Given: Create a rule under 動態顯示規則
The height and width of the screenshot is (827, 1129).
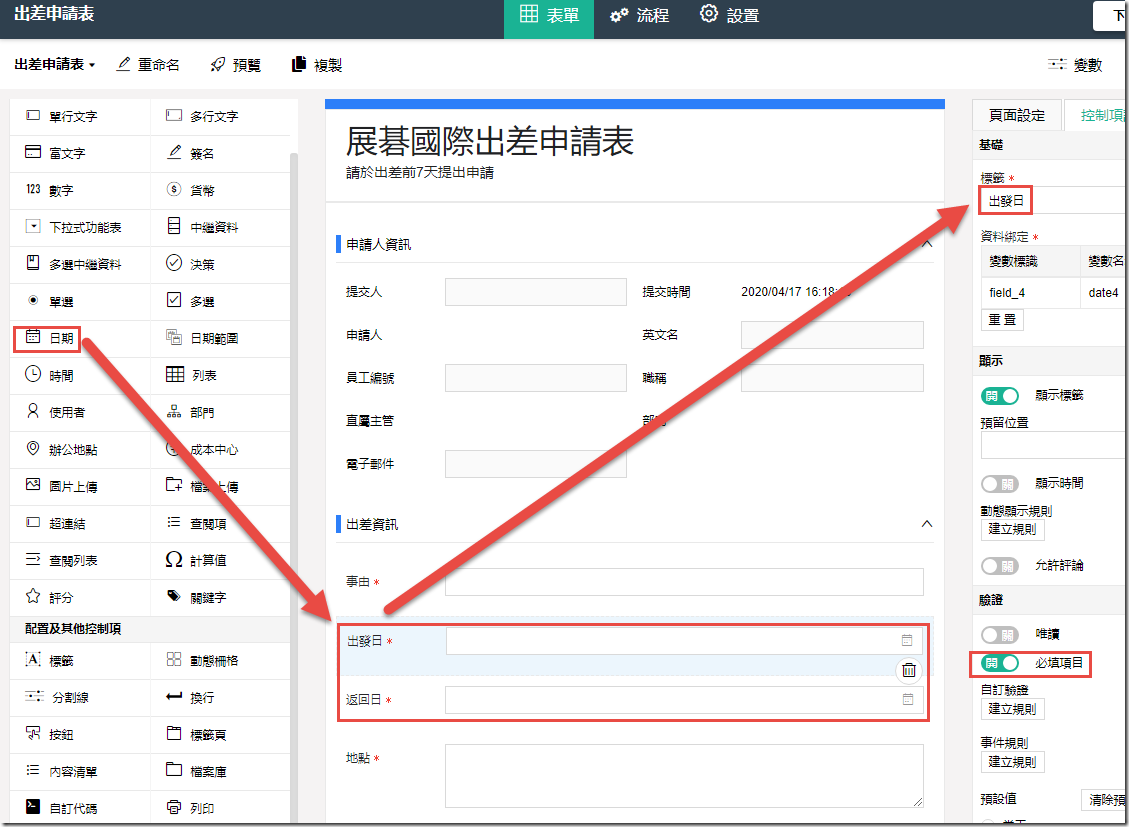Looking at the screenshot, I should [1012, 529].
